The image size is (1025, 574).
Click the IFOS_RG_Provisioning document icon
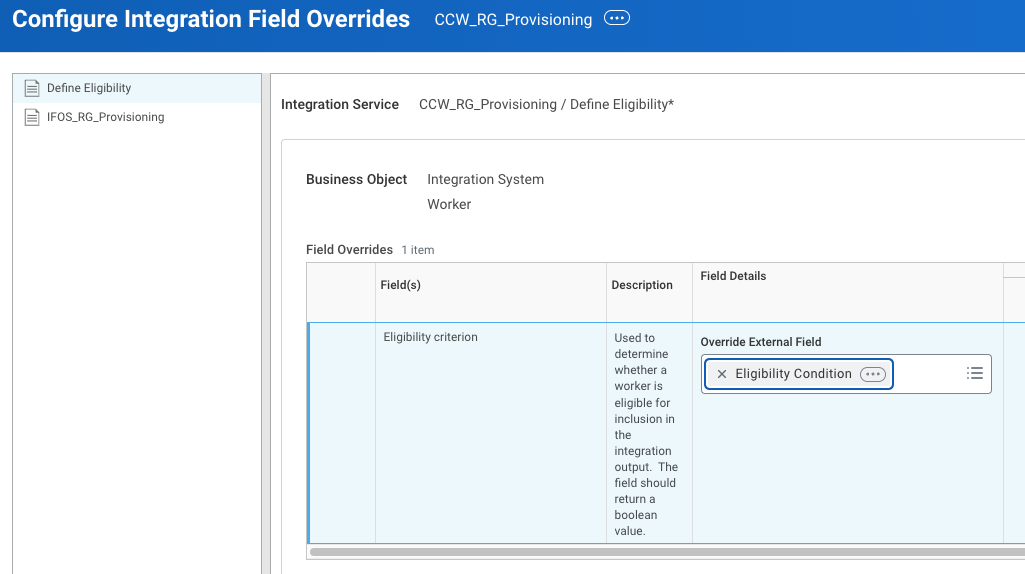coord(31,117)
